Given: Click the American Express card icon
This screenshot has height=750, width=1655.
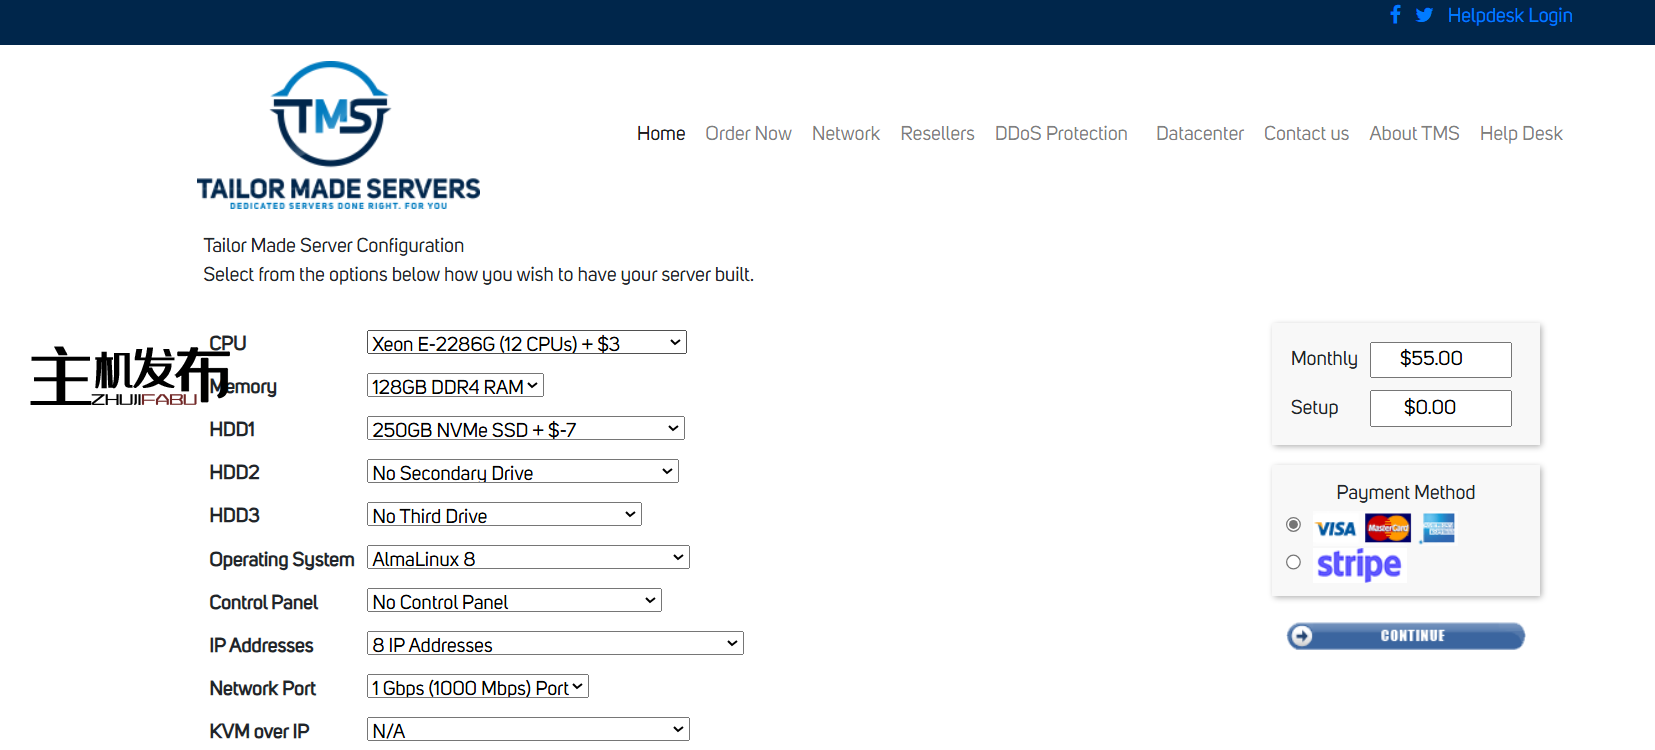Looking at the screenshot, I should (1438, 528).
